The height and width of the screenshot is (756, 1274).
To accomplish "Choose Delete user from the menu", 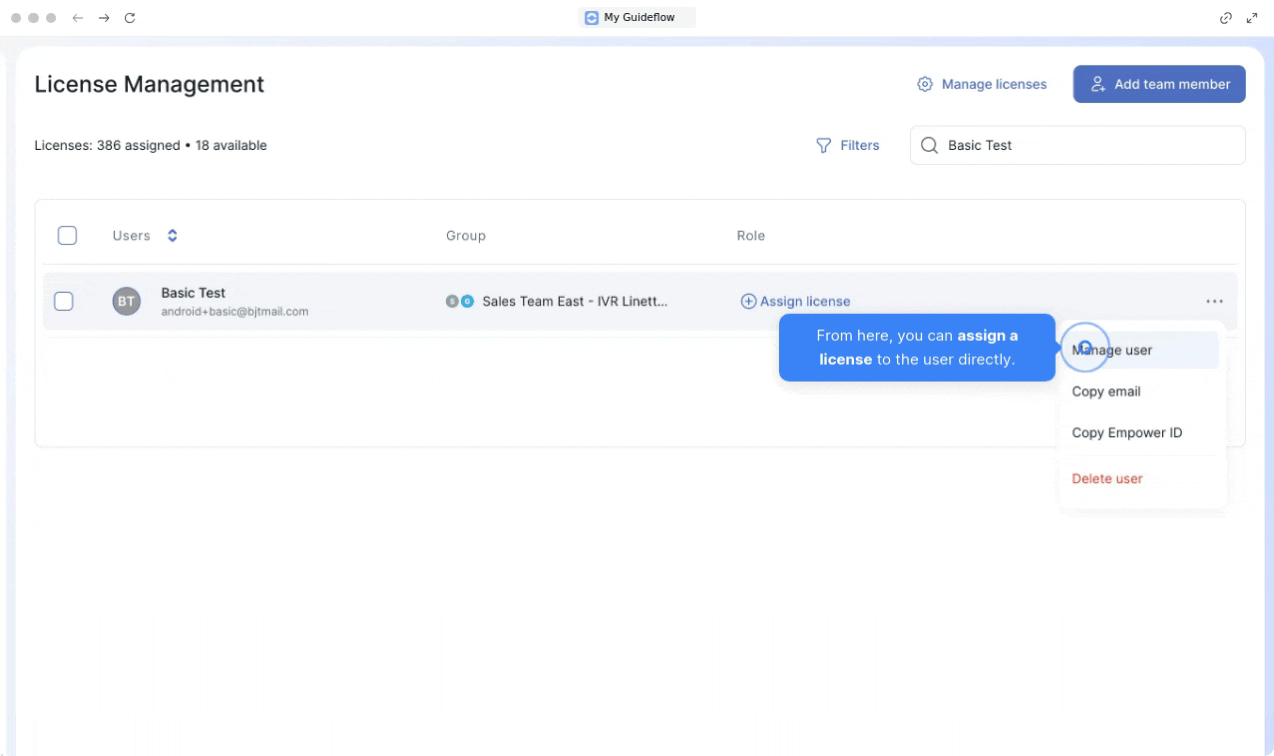I will [1107, 478].
